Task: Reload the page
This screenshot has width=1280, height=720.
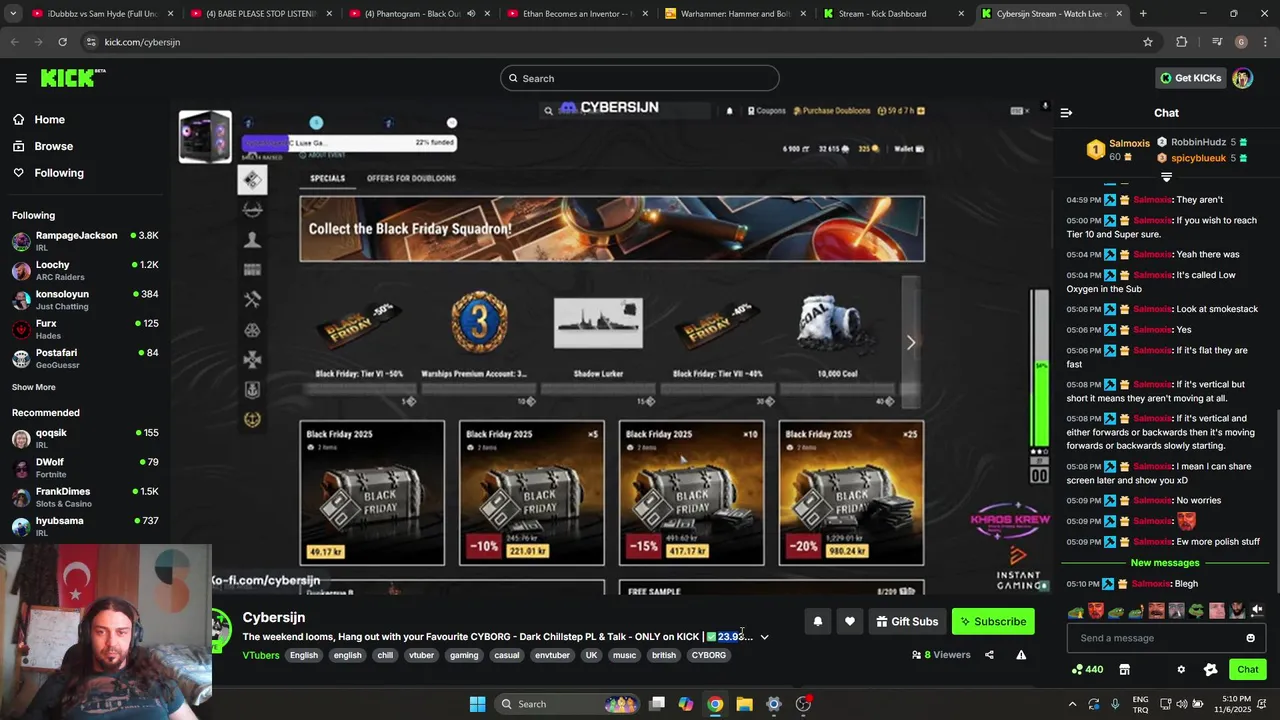Action: [62, 42]
